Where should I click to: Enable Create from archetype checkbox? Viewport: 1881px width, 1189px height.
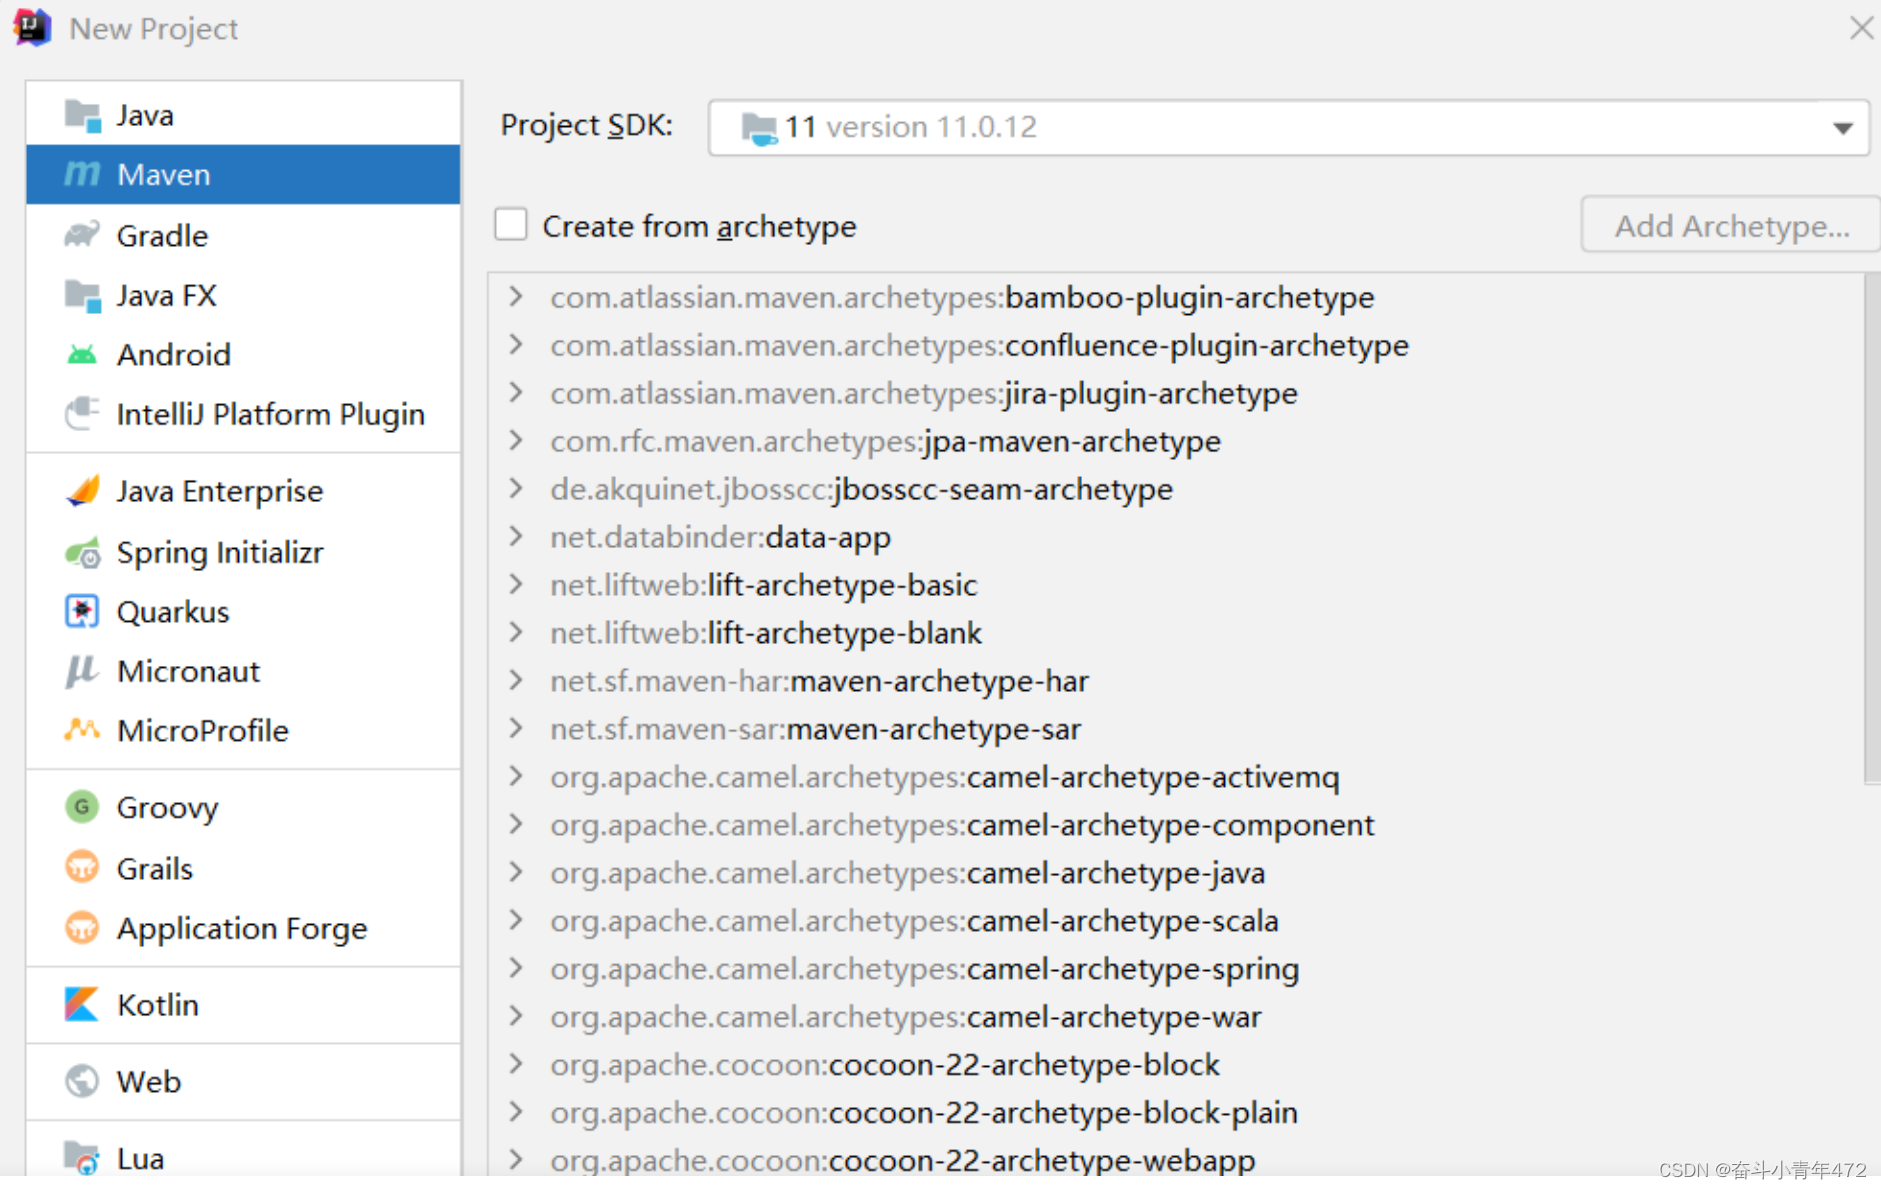click(511, 224)
